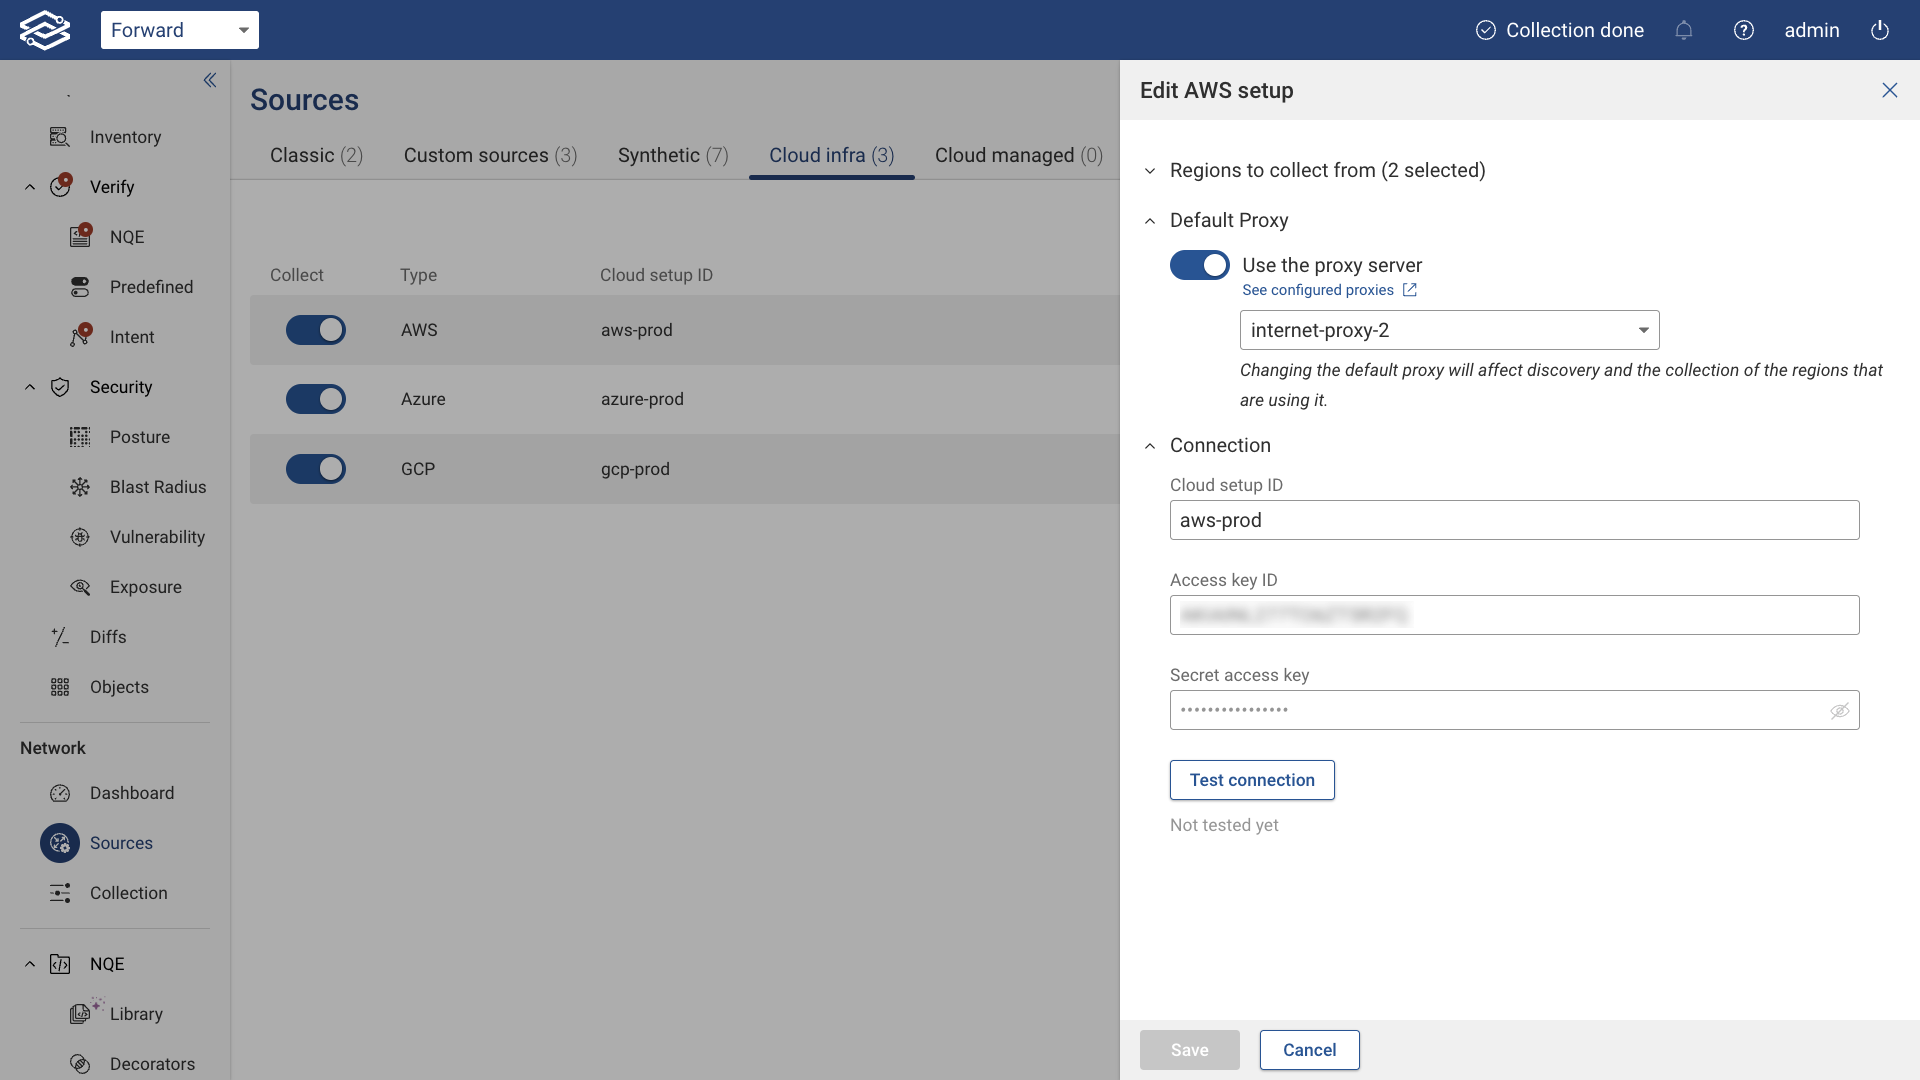Viewport: 1920px width, 1080px height.
Task: Open the See configured proxies link
Action: click(1318, 290)
